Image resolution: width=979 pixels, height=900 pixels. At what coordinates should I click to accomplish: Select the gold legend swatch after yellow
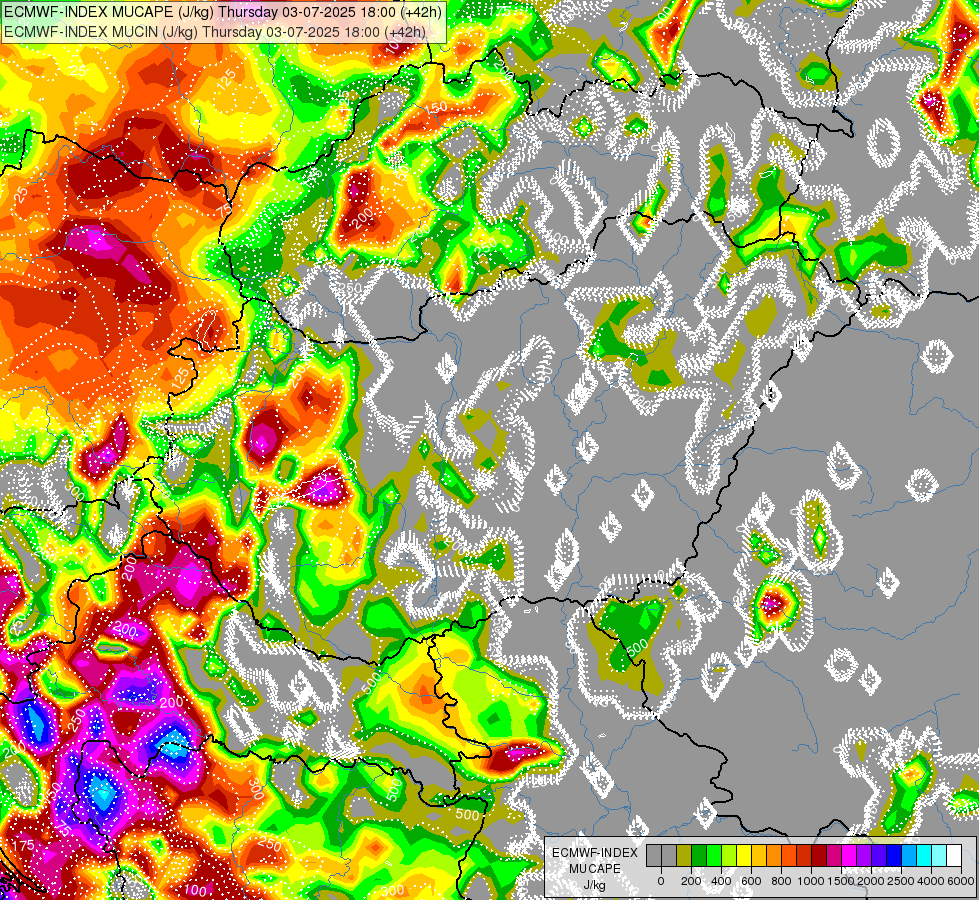coord(759,855)
